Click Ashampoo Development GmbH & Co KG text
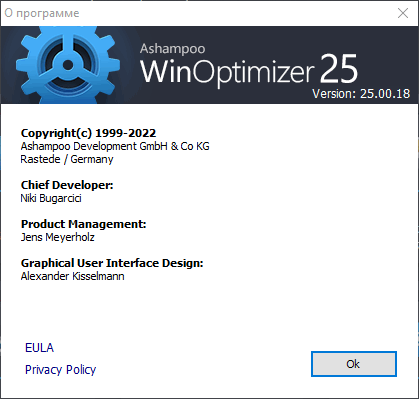The image size is (419, 399). [115, 146]
